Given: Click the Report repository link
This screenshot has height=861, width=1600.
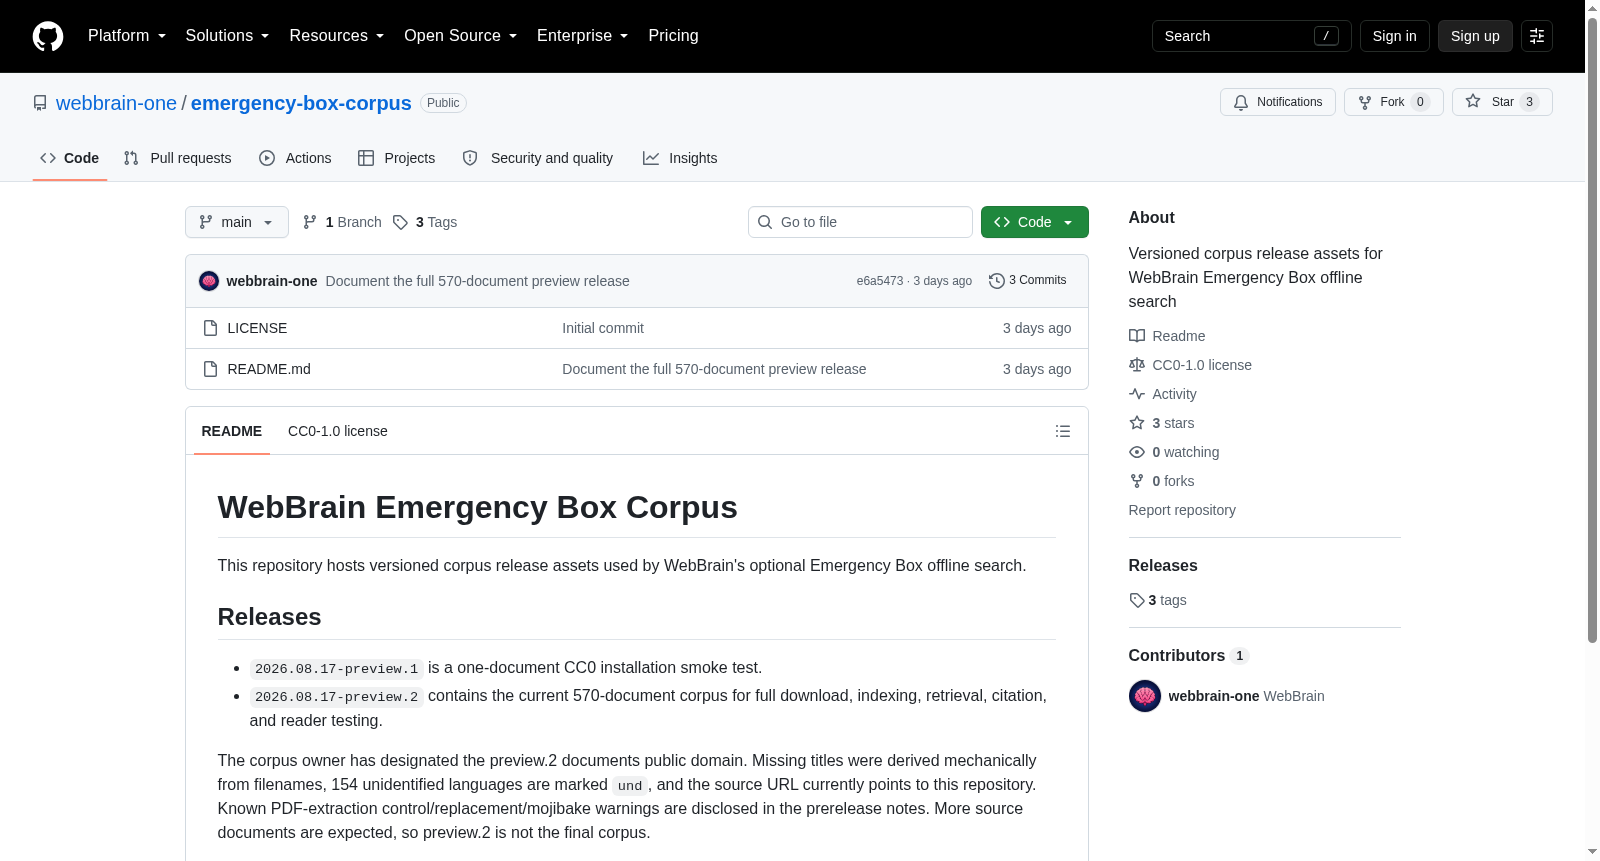Looking at the screenshot, I should click(x=1182, y=510).
